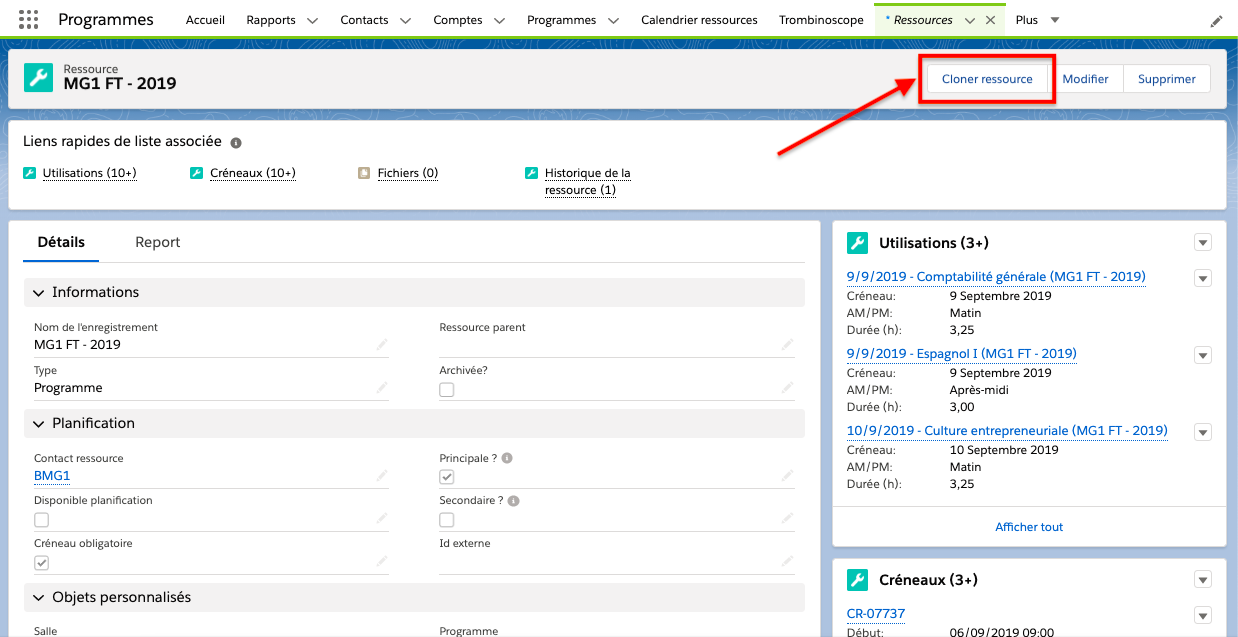
Task: Click the info icon beside Liens rapides
Action: pyautogui.click(x=236, y=143)
